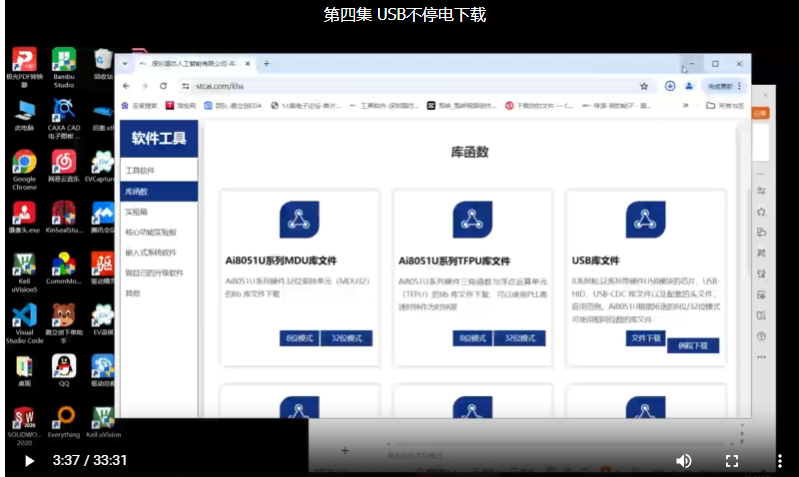
Task: Click the address bar showing stcai.com/khs
Action: (x=413, y=86)
